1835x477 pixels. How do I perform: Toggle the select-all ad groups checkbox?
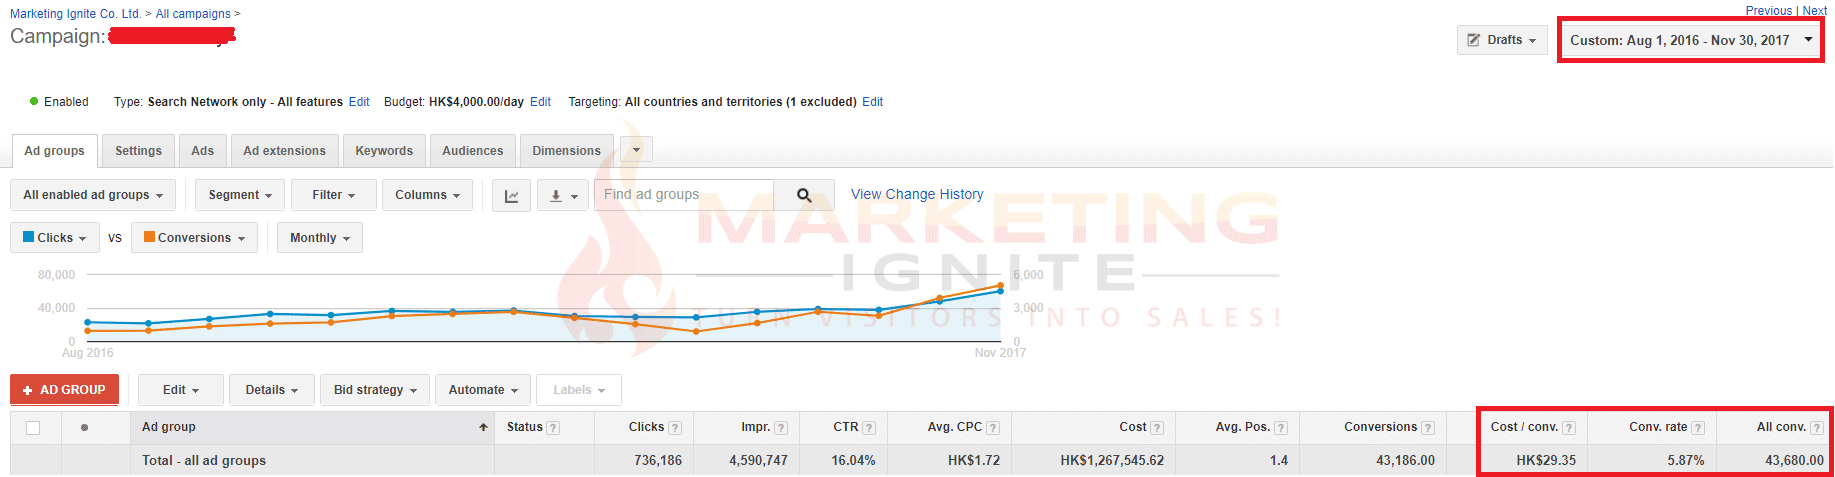coord(33,428)
